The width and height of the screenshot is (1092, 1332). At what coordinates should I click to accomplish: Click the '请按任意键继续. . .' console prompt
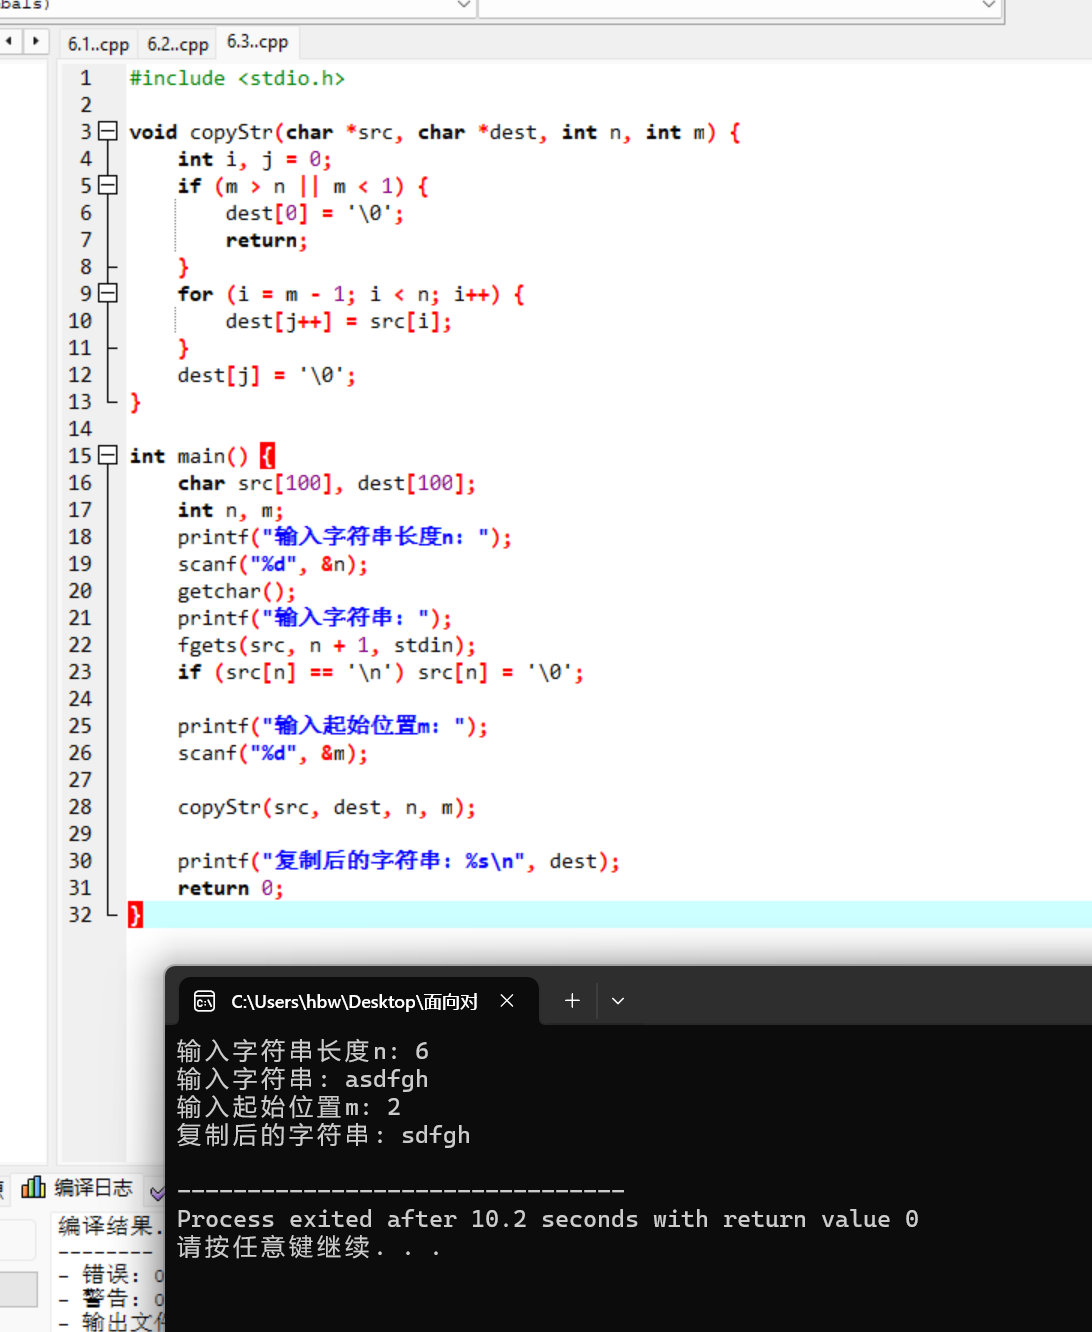[308, 1247]
